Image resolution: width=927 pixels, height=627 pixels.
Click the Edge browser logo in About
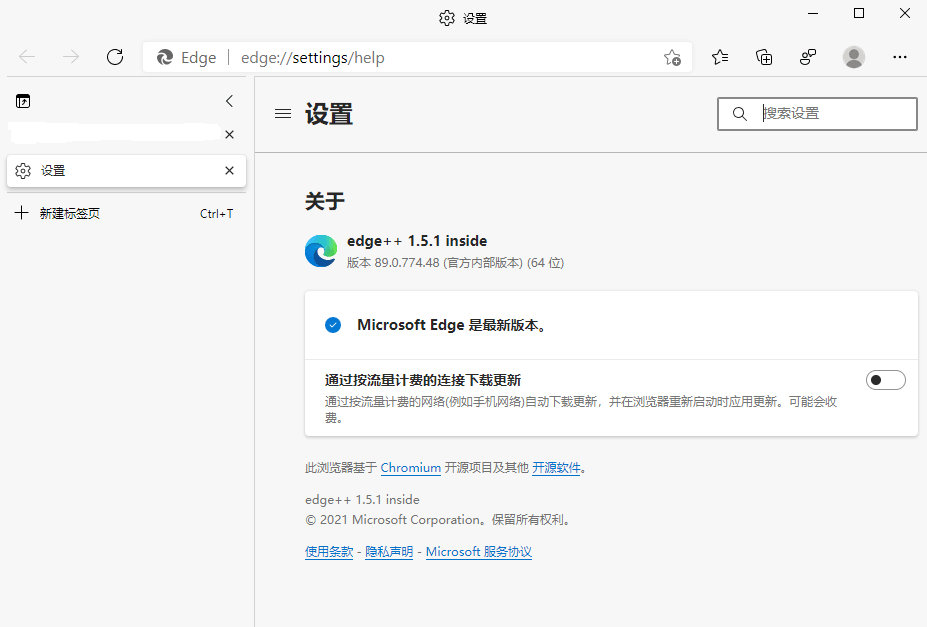click(x=321, y=251)
